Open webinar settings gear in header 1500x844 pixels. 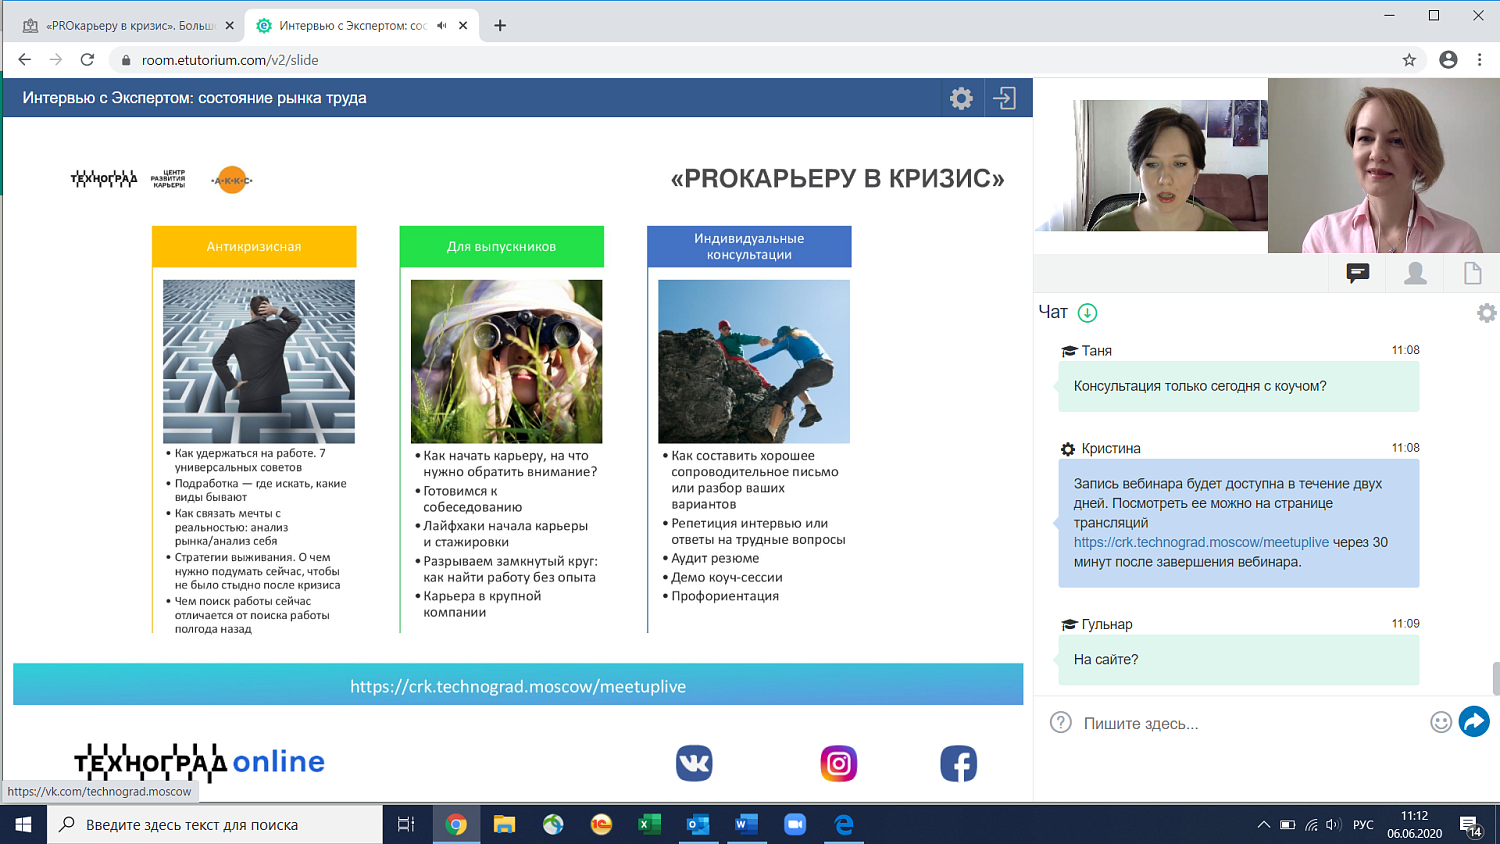[961, 98]
